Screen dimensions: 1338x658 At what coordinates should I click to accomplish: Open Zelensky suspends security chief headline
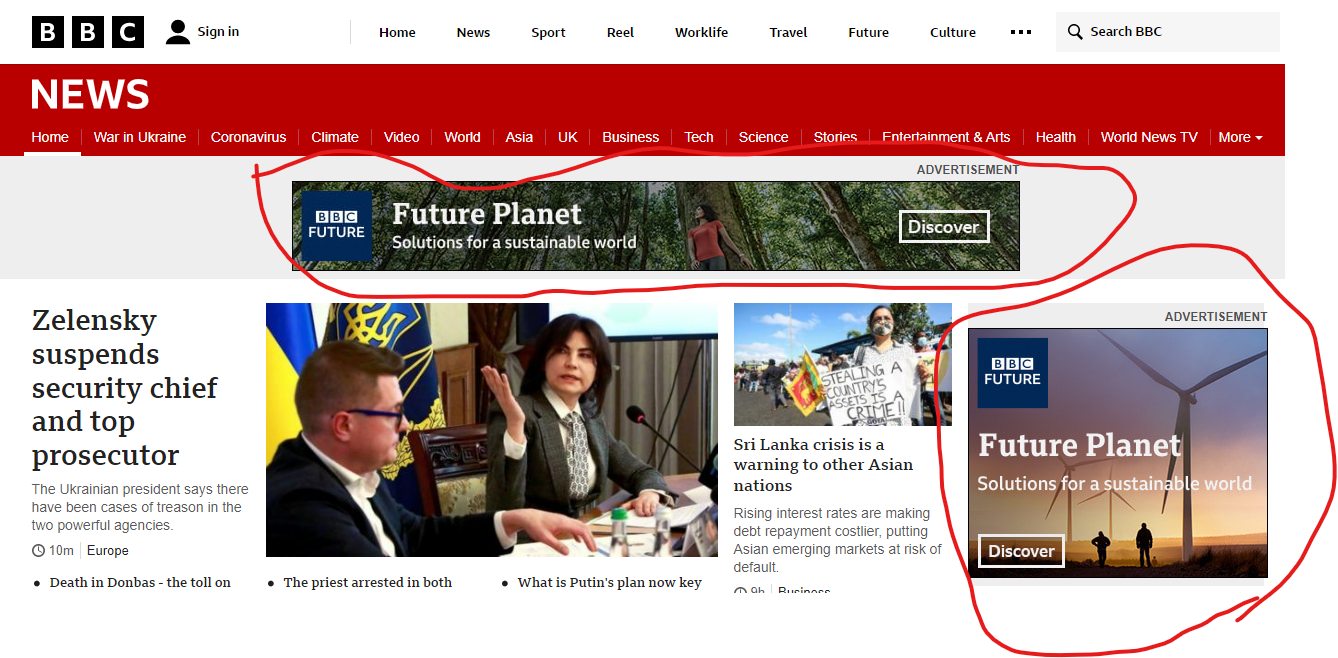(125, 387)
